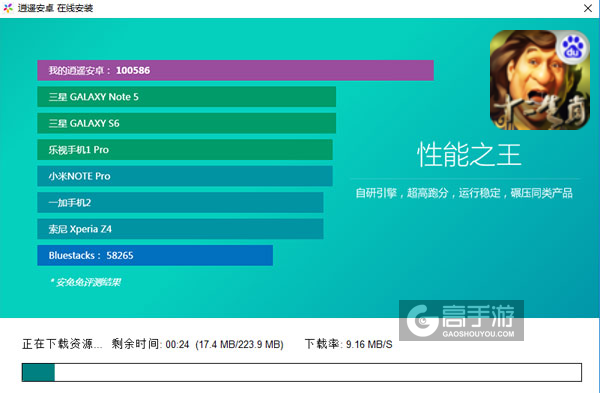The width and height of the screenshot is (600, 393).
Task: Click the 性能之王 heading
Action: click(x=469, y=155)
